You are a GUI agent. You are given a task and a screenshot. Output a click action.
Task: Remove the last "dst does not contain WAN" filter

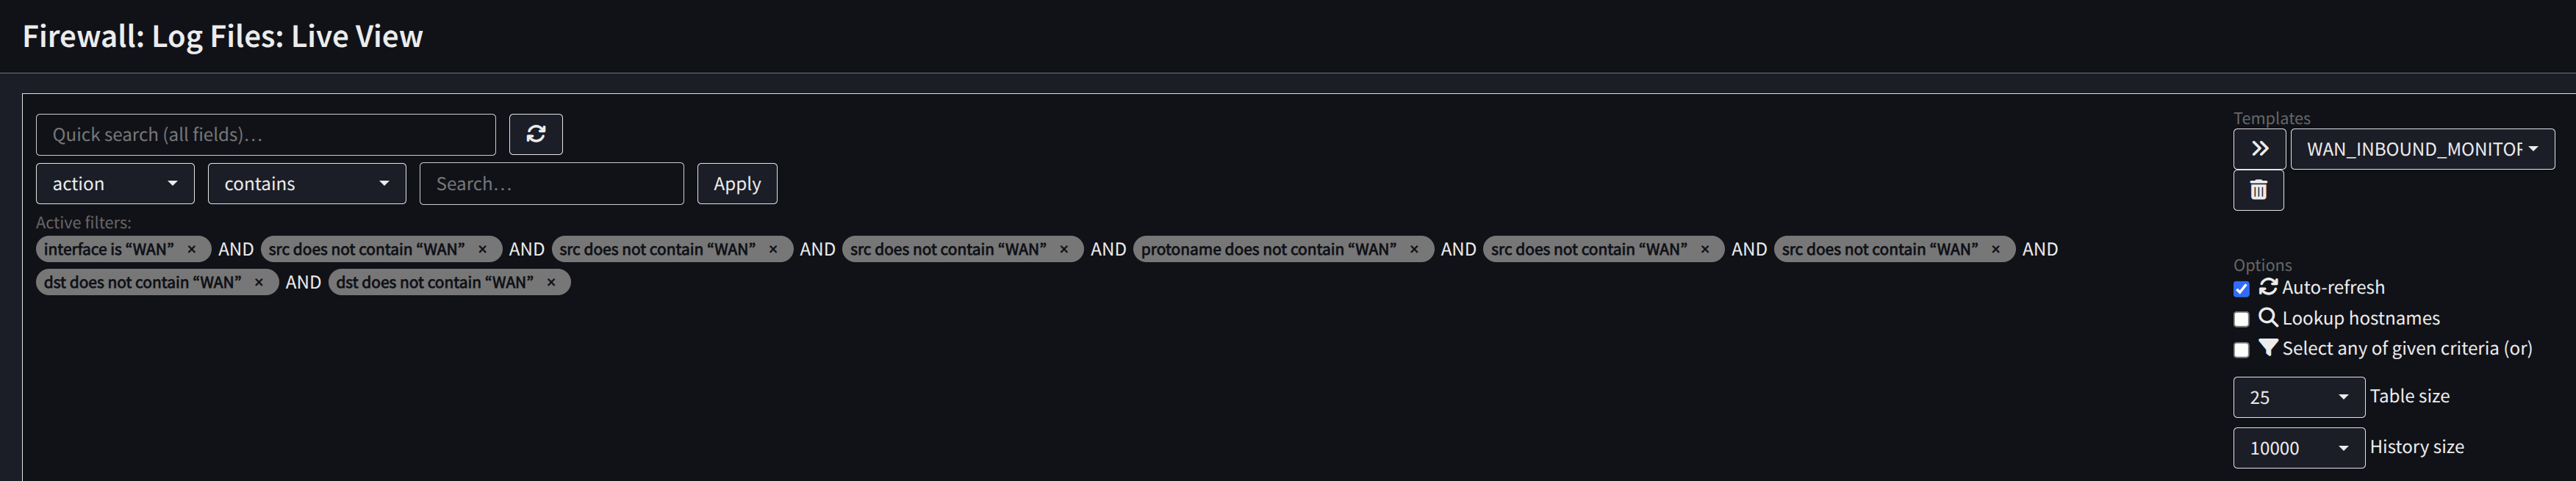(550, 283)
